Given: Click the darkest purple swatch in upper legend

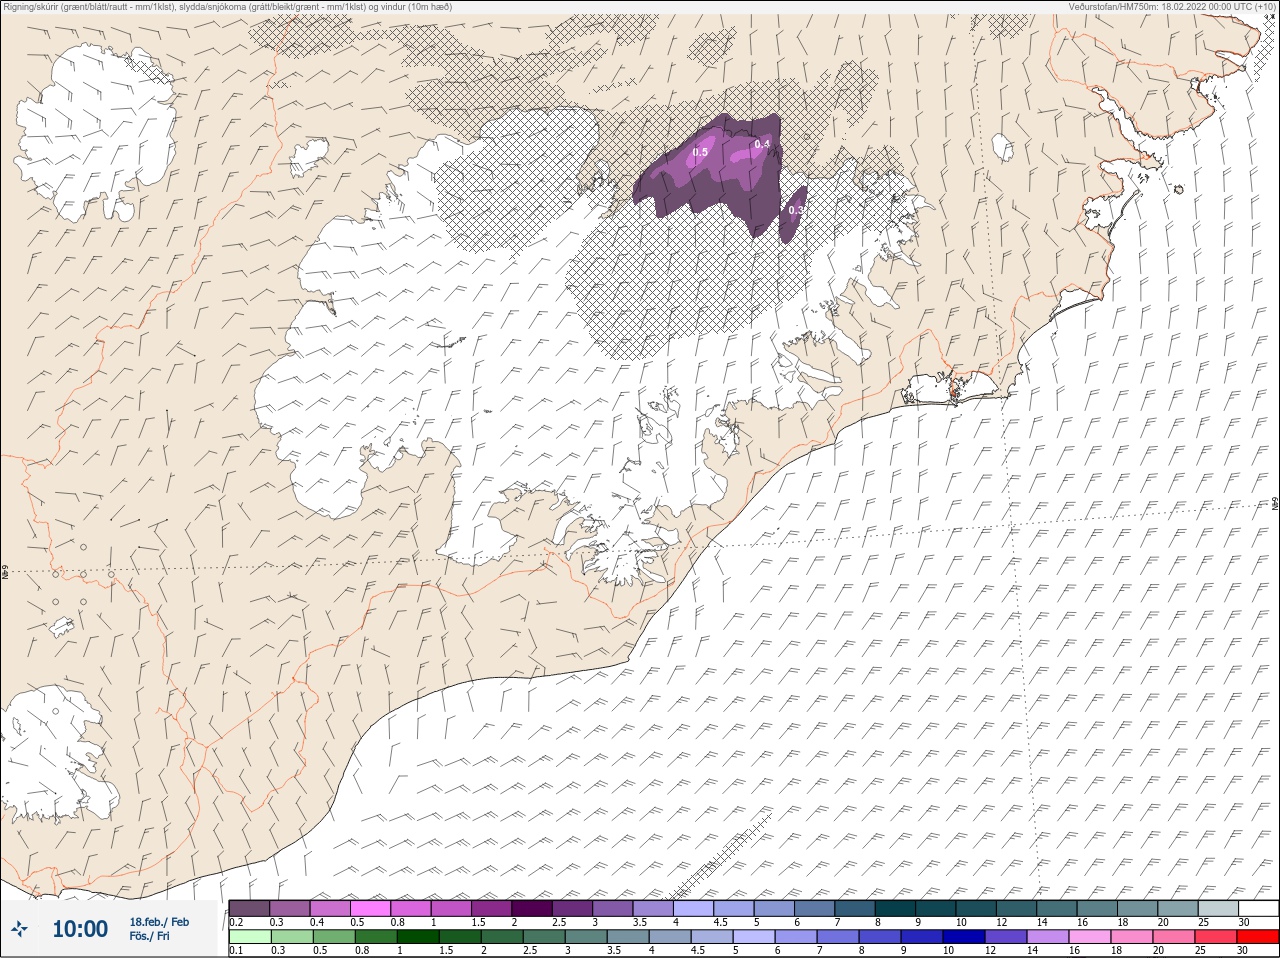Looking at the screenshot, I should tap(532, 908).
